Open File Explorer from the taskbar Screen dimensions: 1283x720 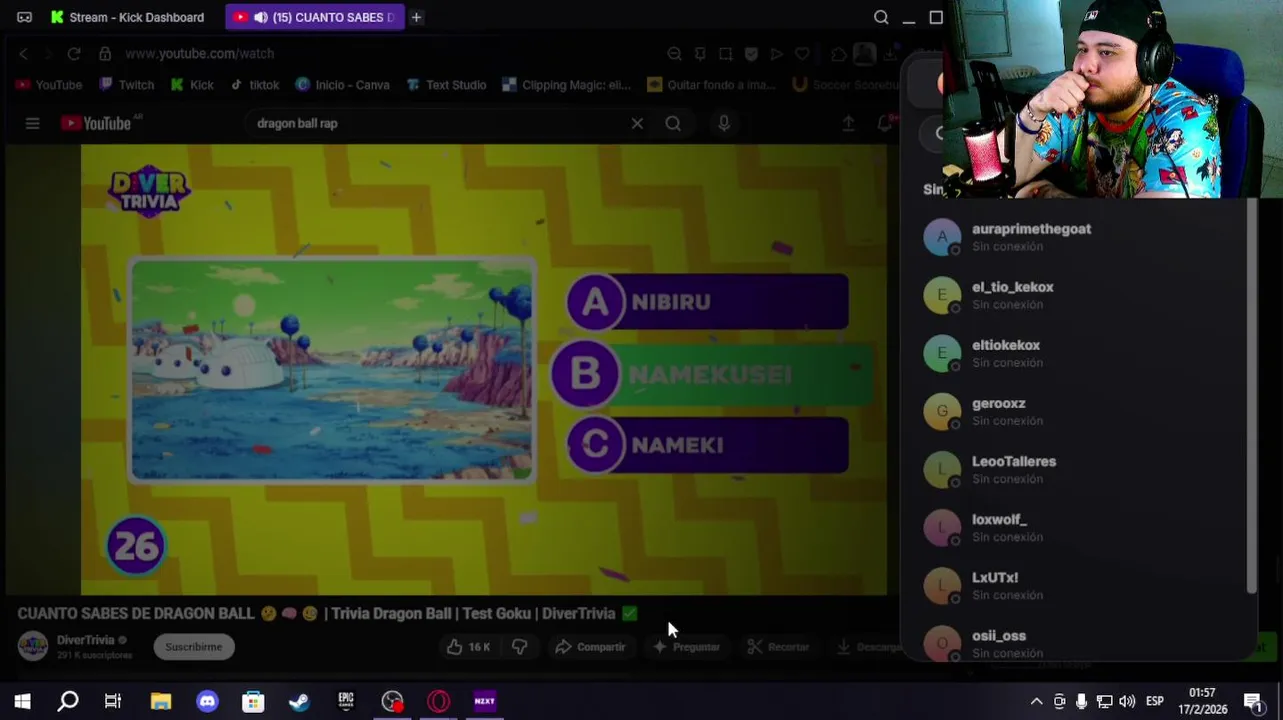(160, 701)
